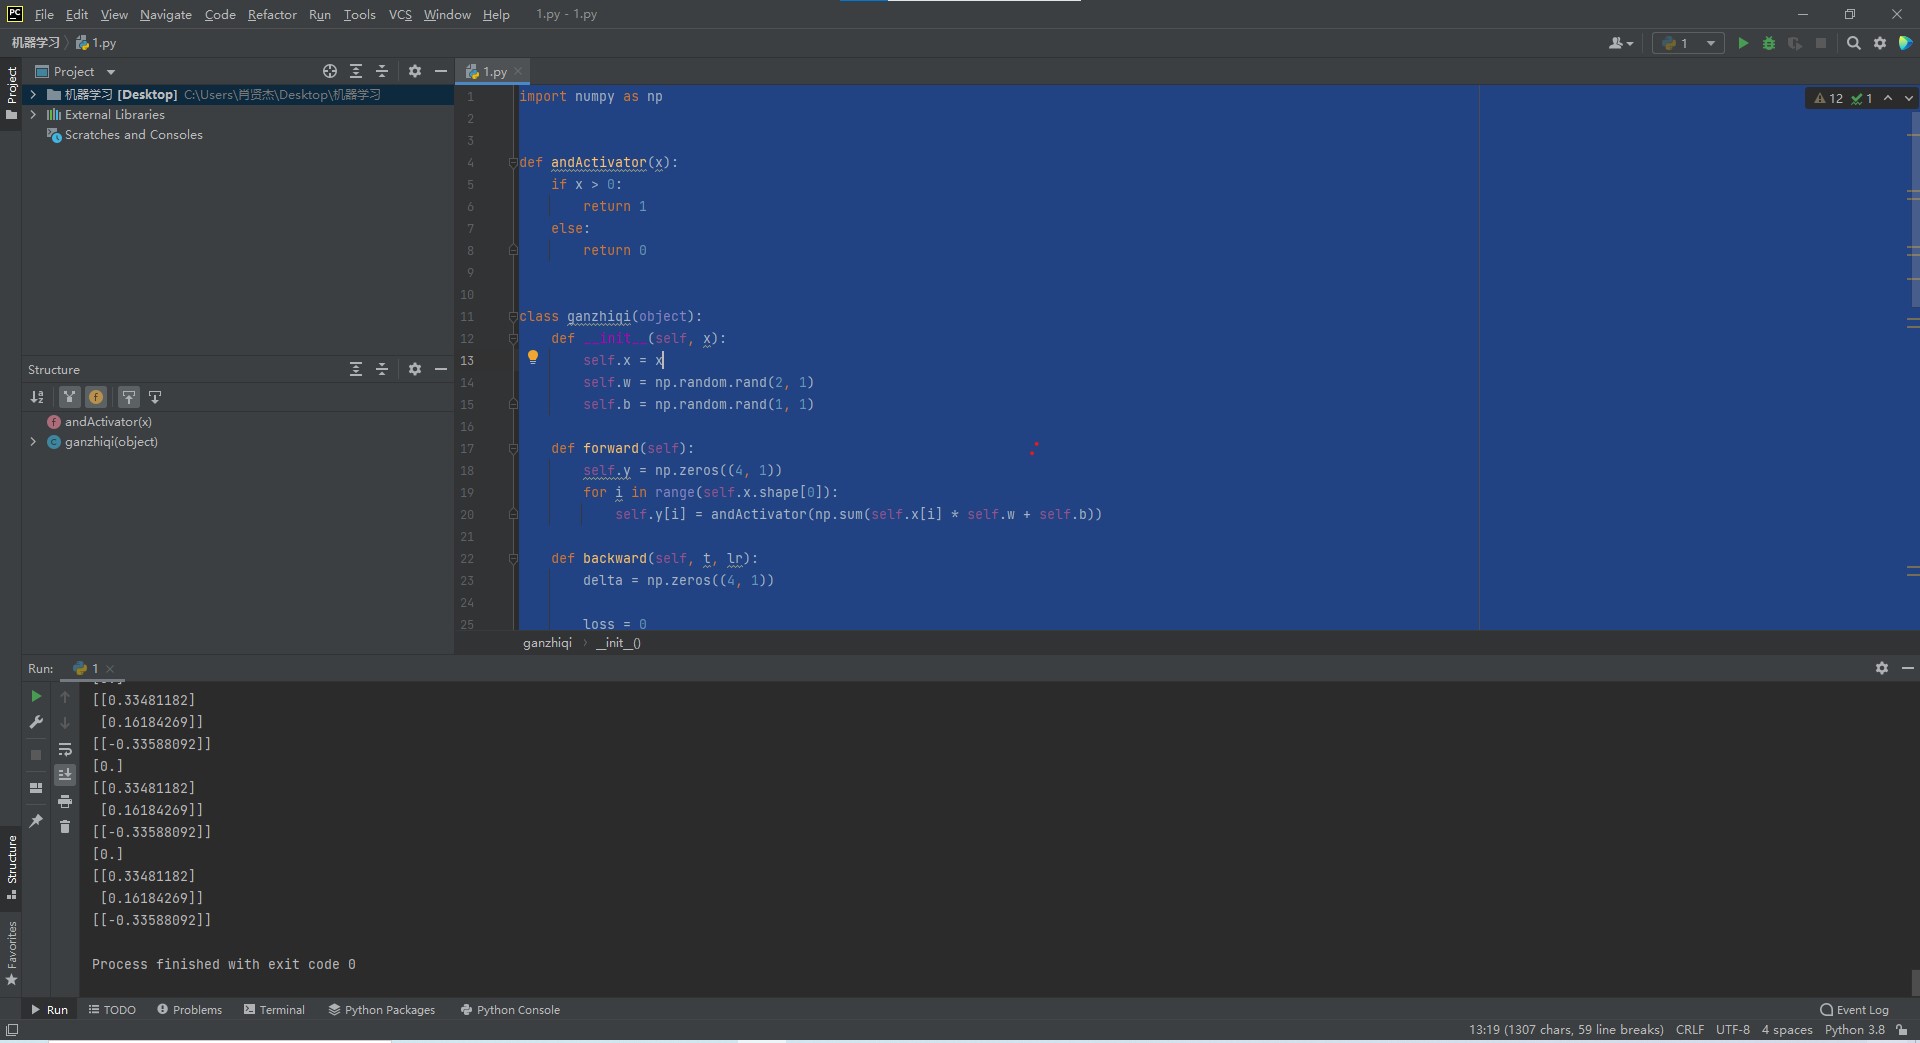Toggle scroll to end in Run console
1920x1043 pixels.
click(x=65, y=775)
